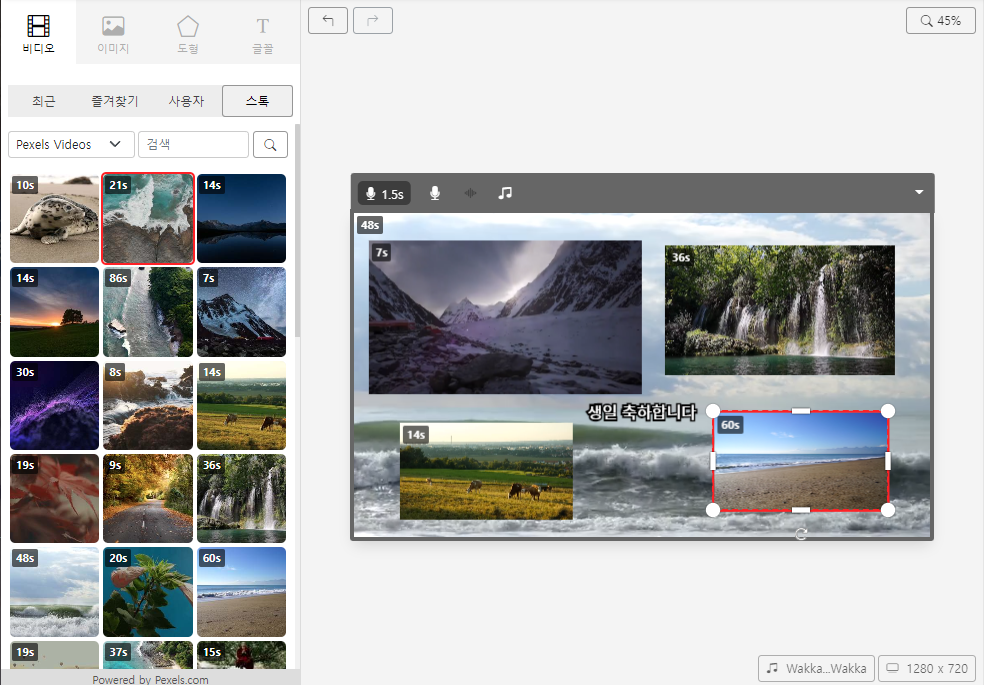Image resolution: width=984 pixels, height=685 pixels.
Task: Select the 10s seal video thumbnail
Action: [x=55, y=218]
